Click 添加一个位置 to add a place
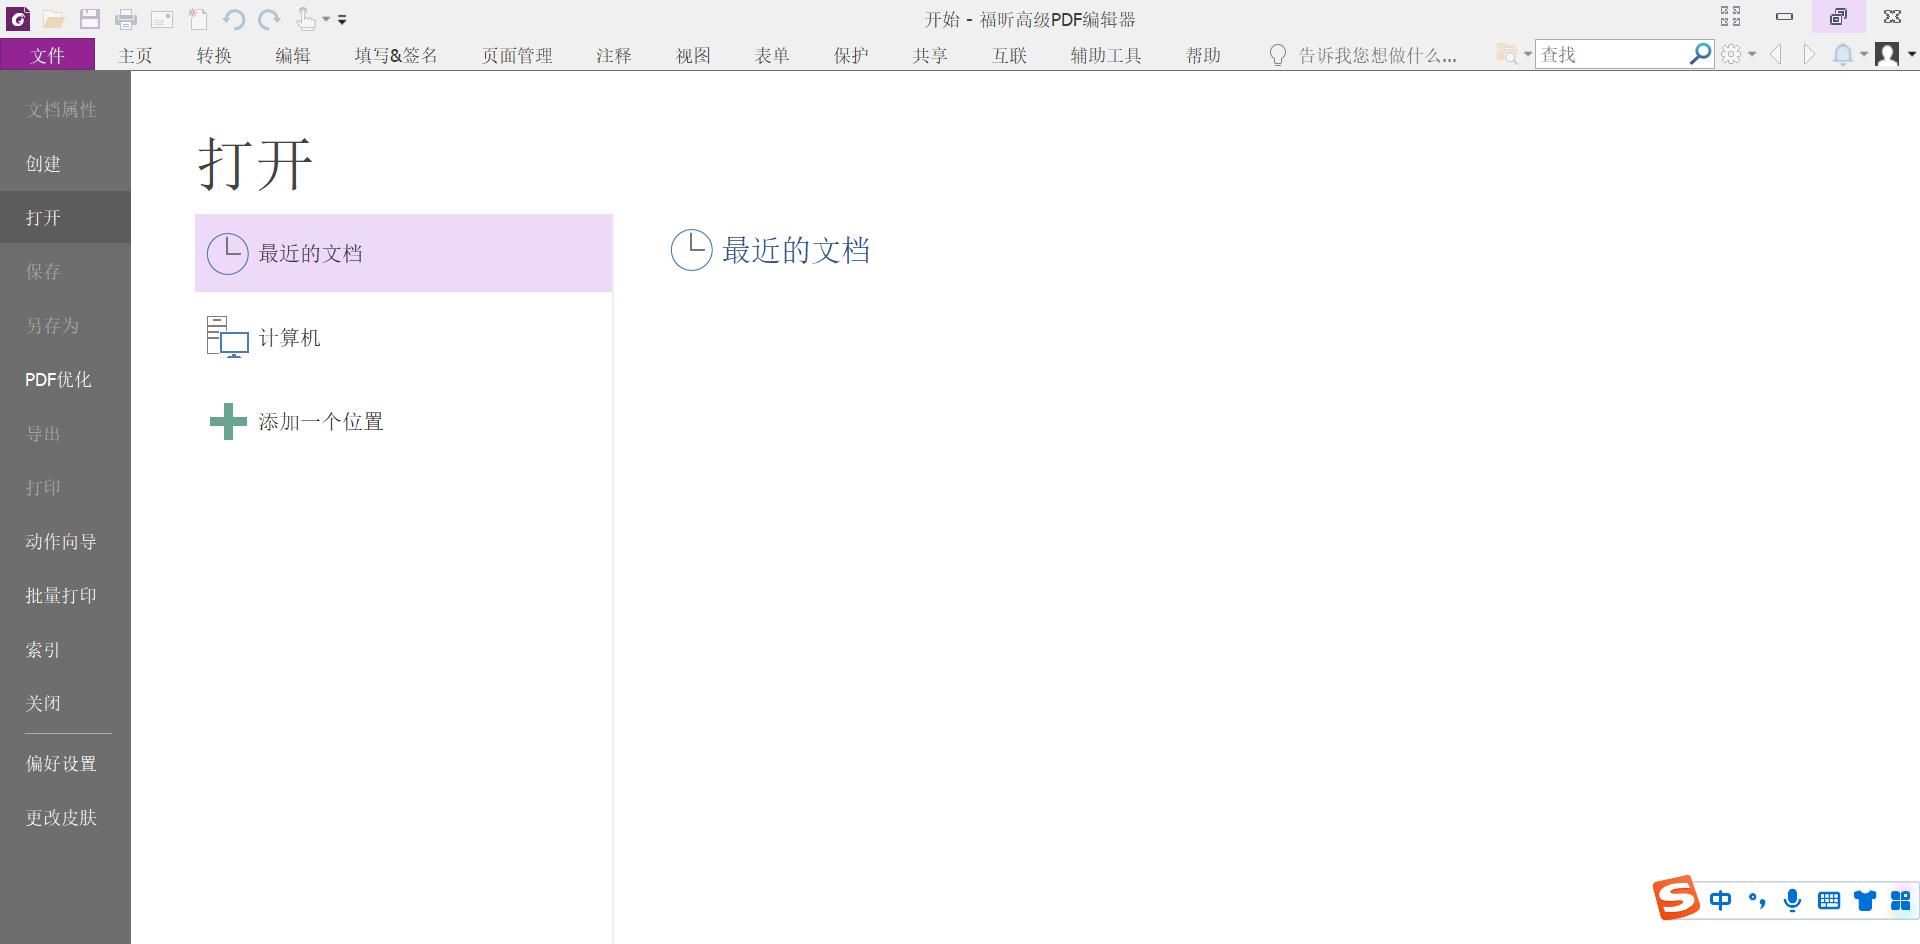Viewport: 1920px width, 944px height. point(321,421)
